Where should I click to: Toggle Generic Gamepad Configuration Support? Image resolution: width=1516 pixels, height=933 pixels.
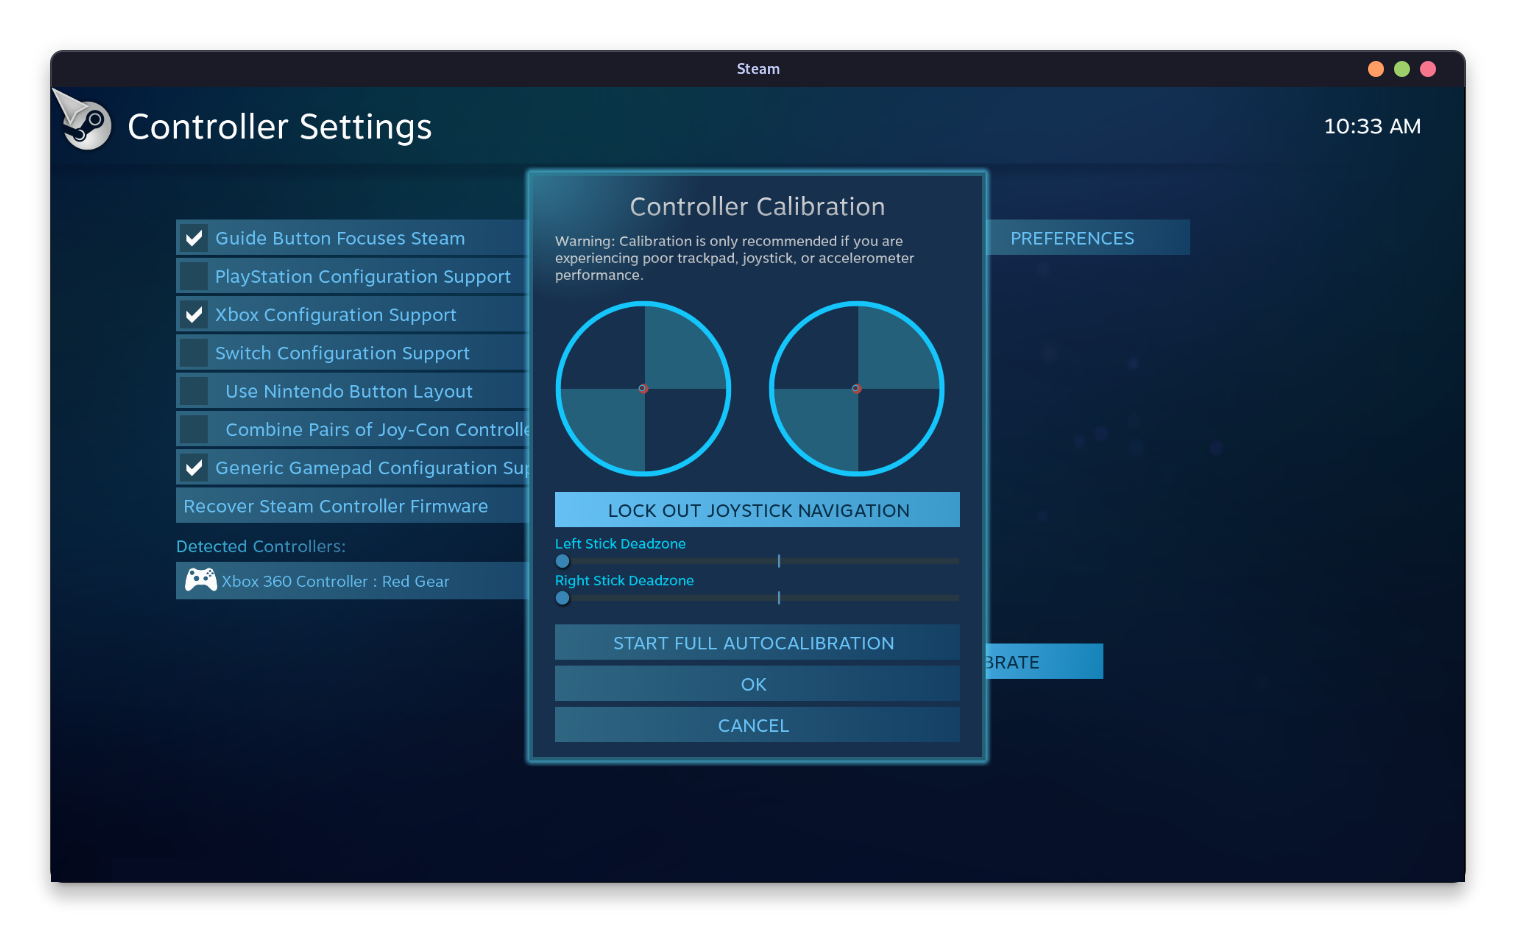(193, 466)
